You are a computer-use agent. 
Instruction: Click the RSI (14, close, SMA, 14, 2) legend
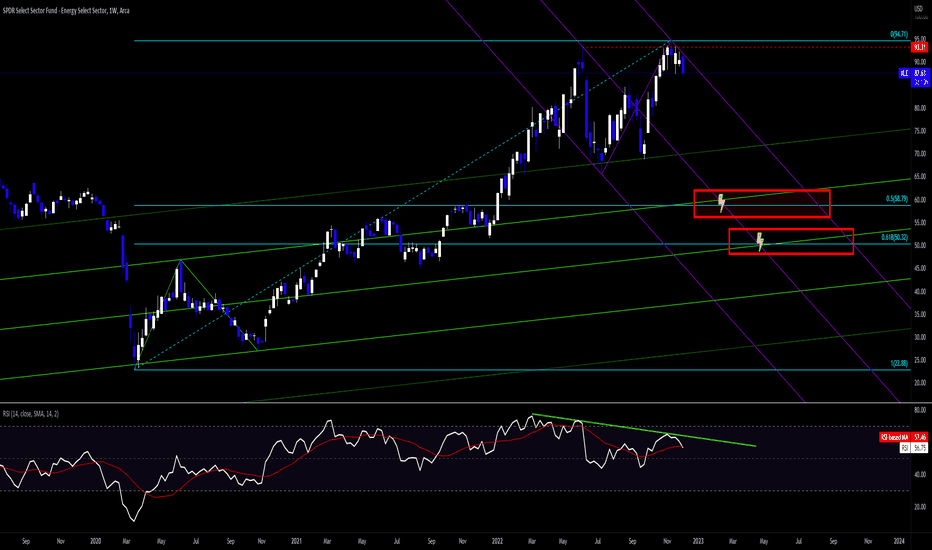31,414
